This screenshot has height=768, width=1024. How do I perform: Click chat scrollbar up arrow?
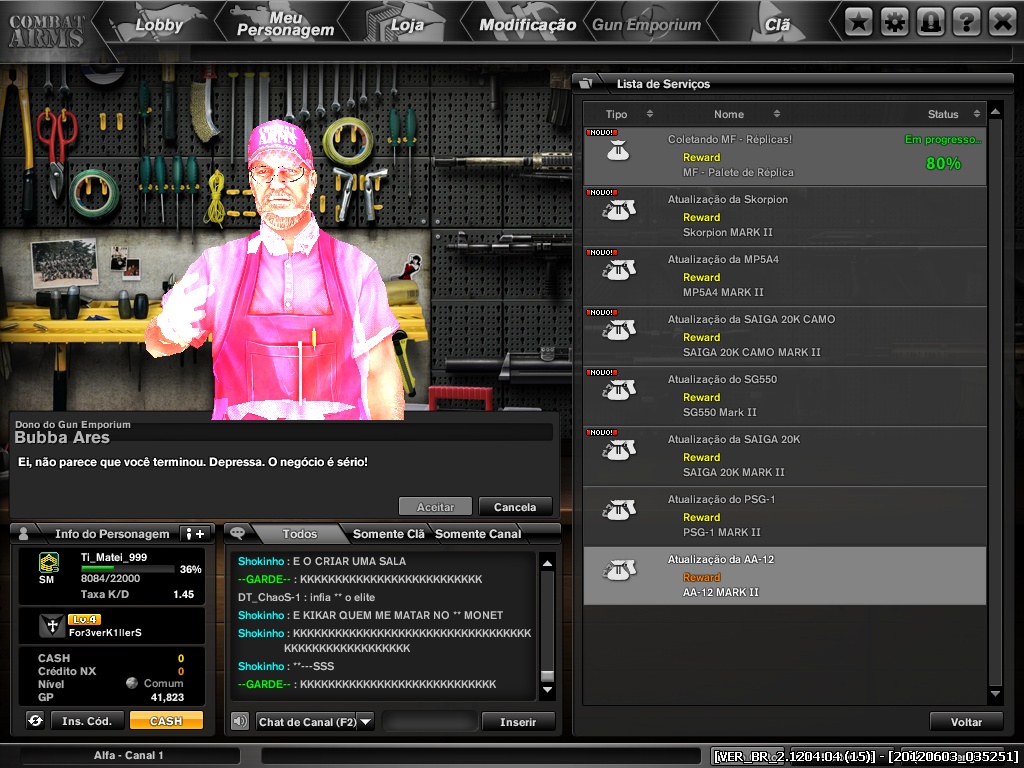547,563
